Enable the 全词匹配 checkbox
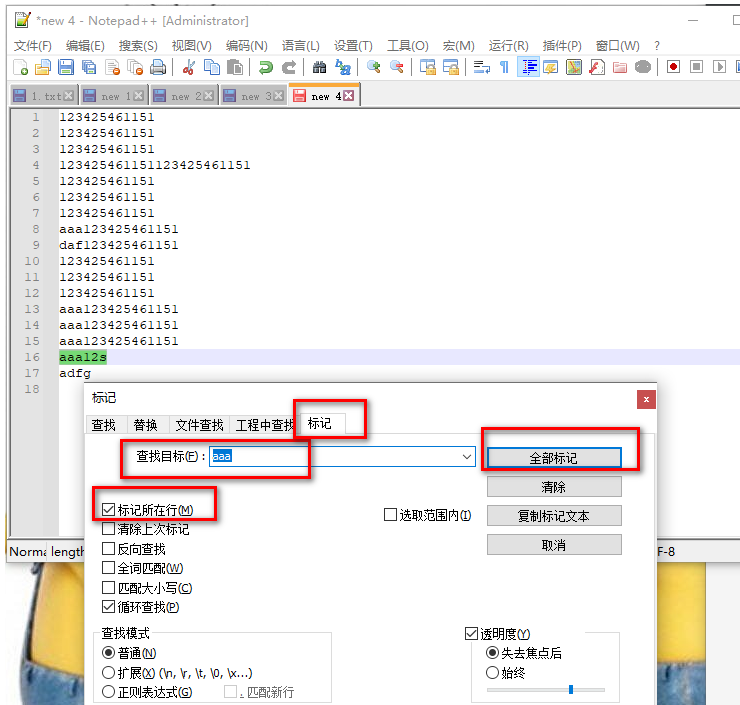 (x=109, y=568)
